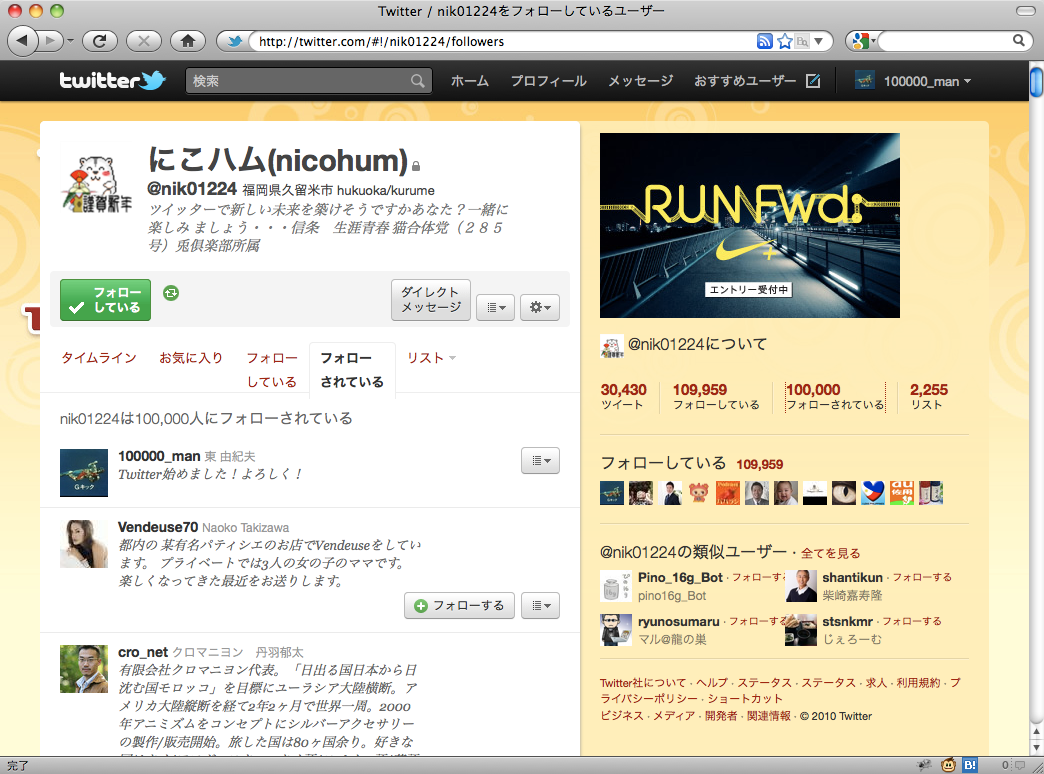This screenshot has height=774, width=1044.
Task: Open the list menu for Vendeuse70 row
Action: point(540,605)
